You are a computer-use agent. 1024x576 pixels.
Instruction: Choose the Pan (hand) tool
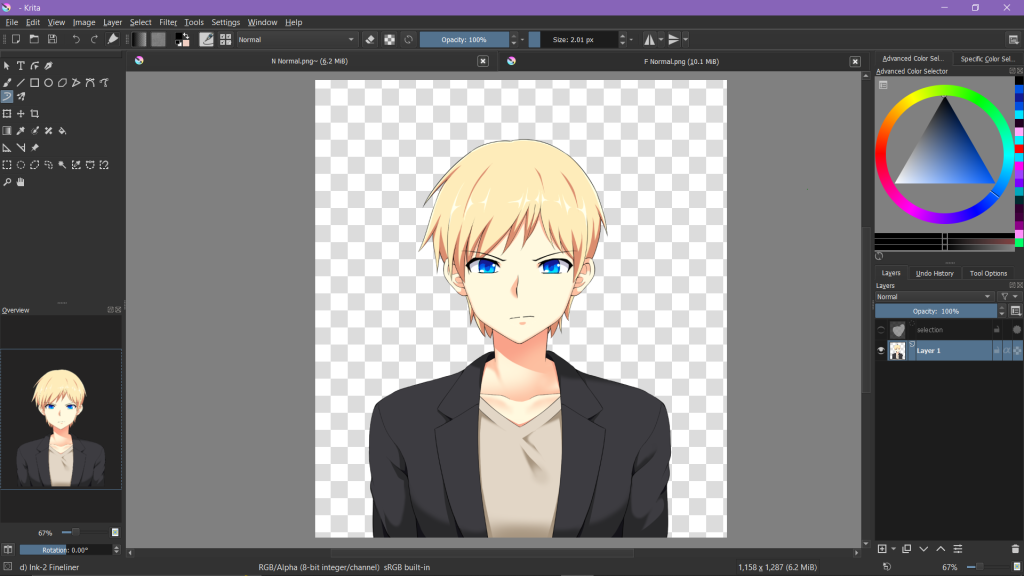point(20,182)
